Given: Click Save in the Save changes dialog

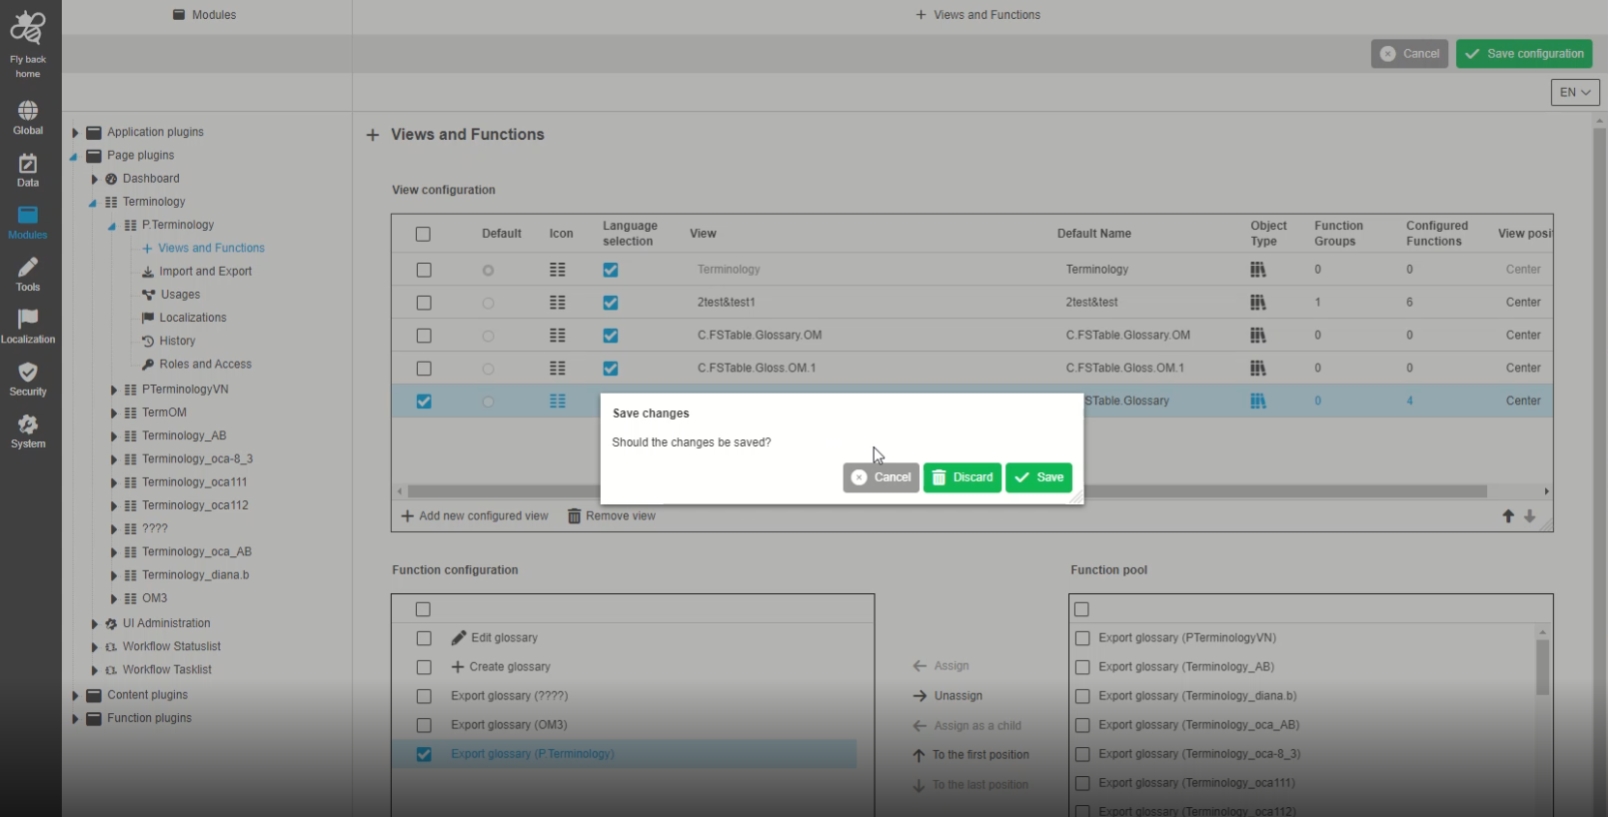Looking at the screenshot, I should [1038, 478].
